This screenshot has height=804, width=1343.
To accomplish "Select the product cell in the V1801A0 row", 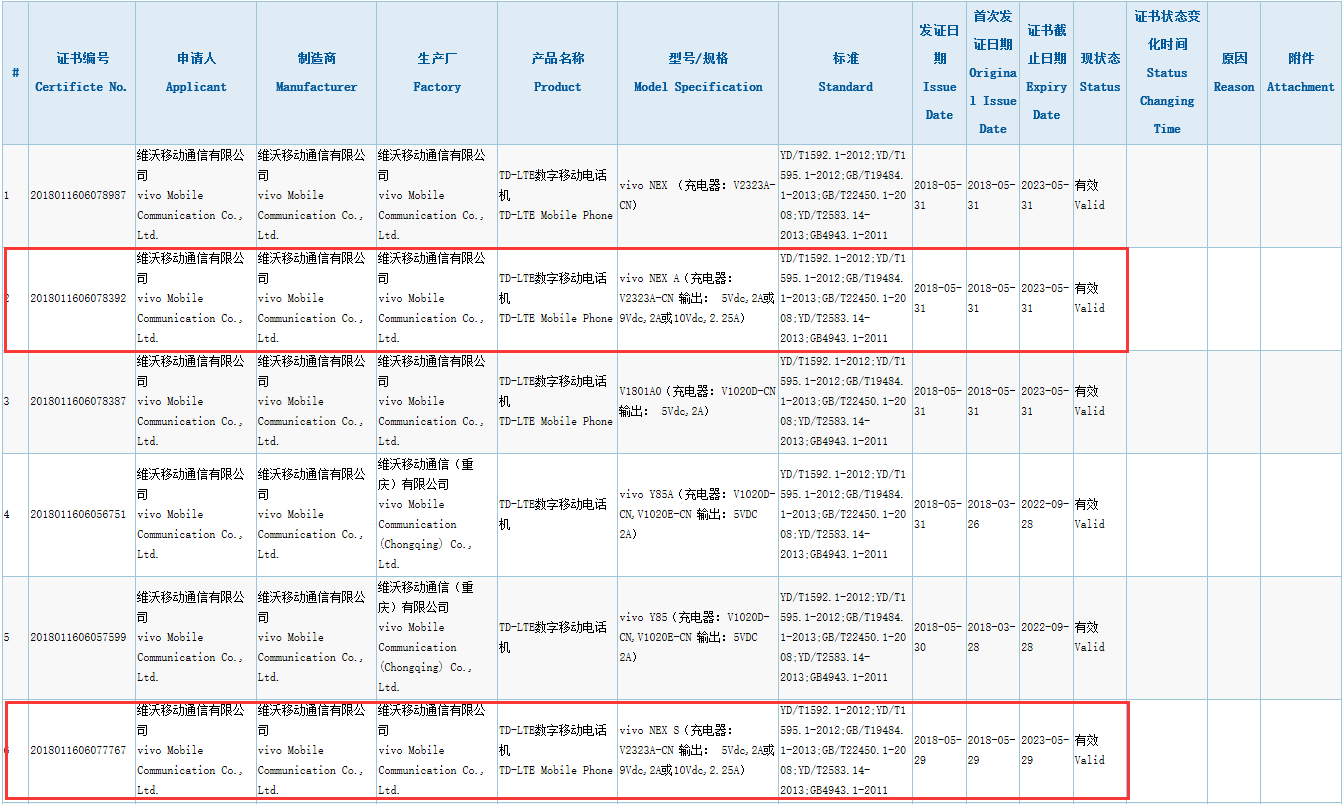I will pos(557,402).
